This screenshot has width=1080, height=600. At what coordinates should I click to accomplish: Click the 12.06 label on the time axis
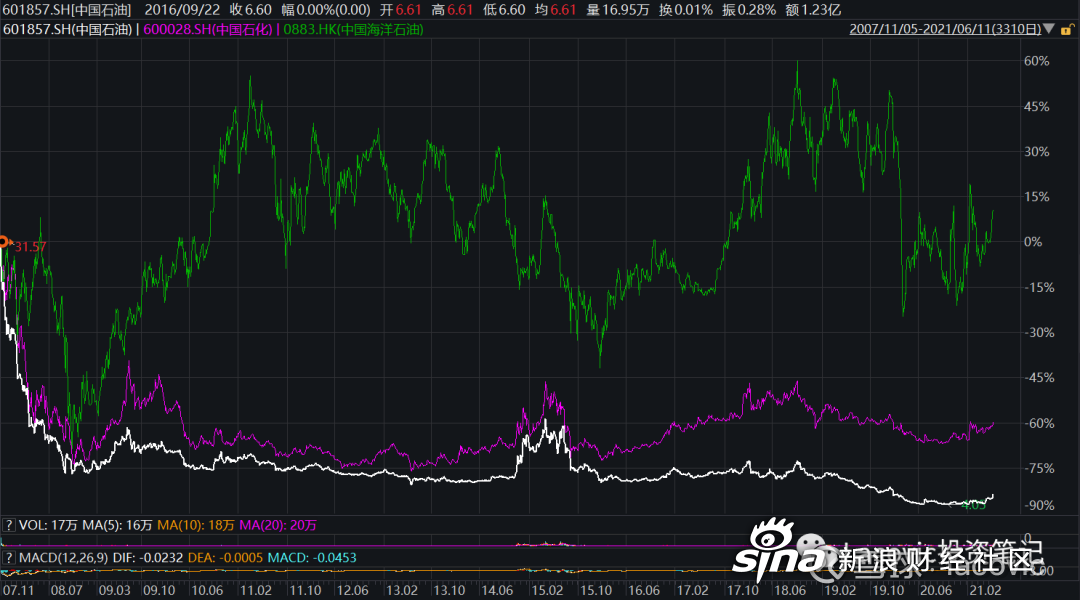pos(352,590)
